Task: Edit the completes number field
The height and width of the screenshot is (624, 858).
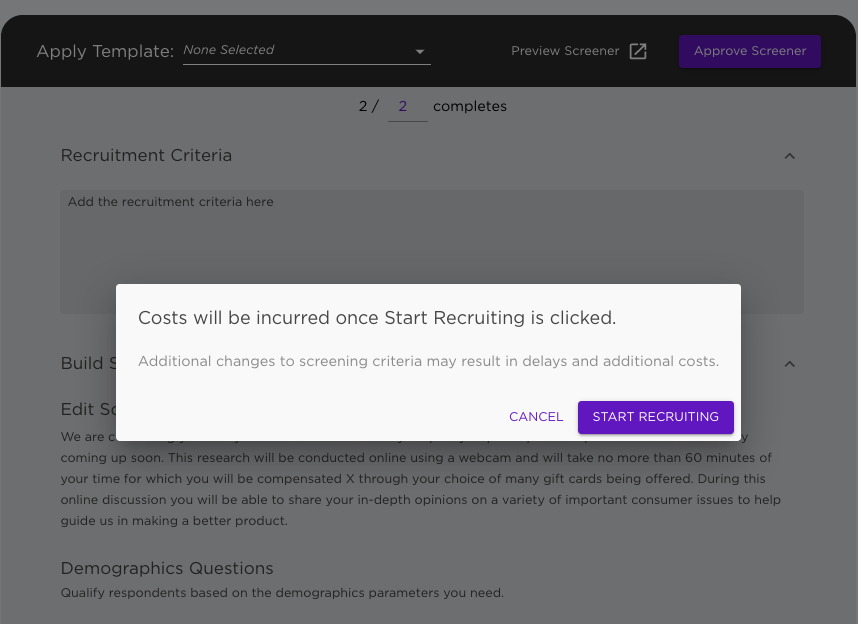Action: click(407, 107)
